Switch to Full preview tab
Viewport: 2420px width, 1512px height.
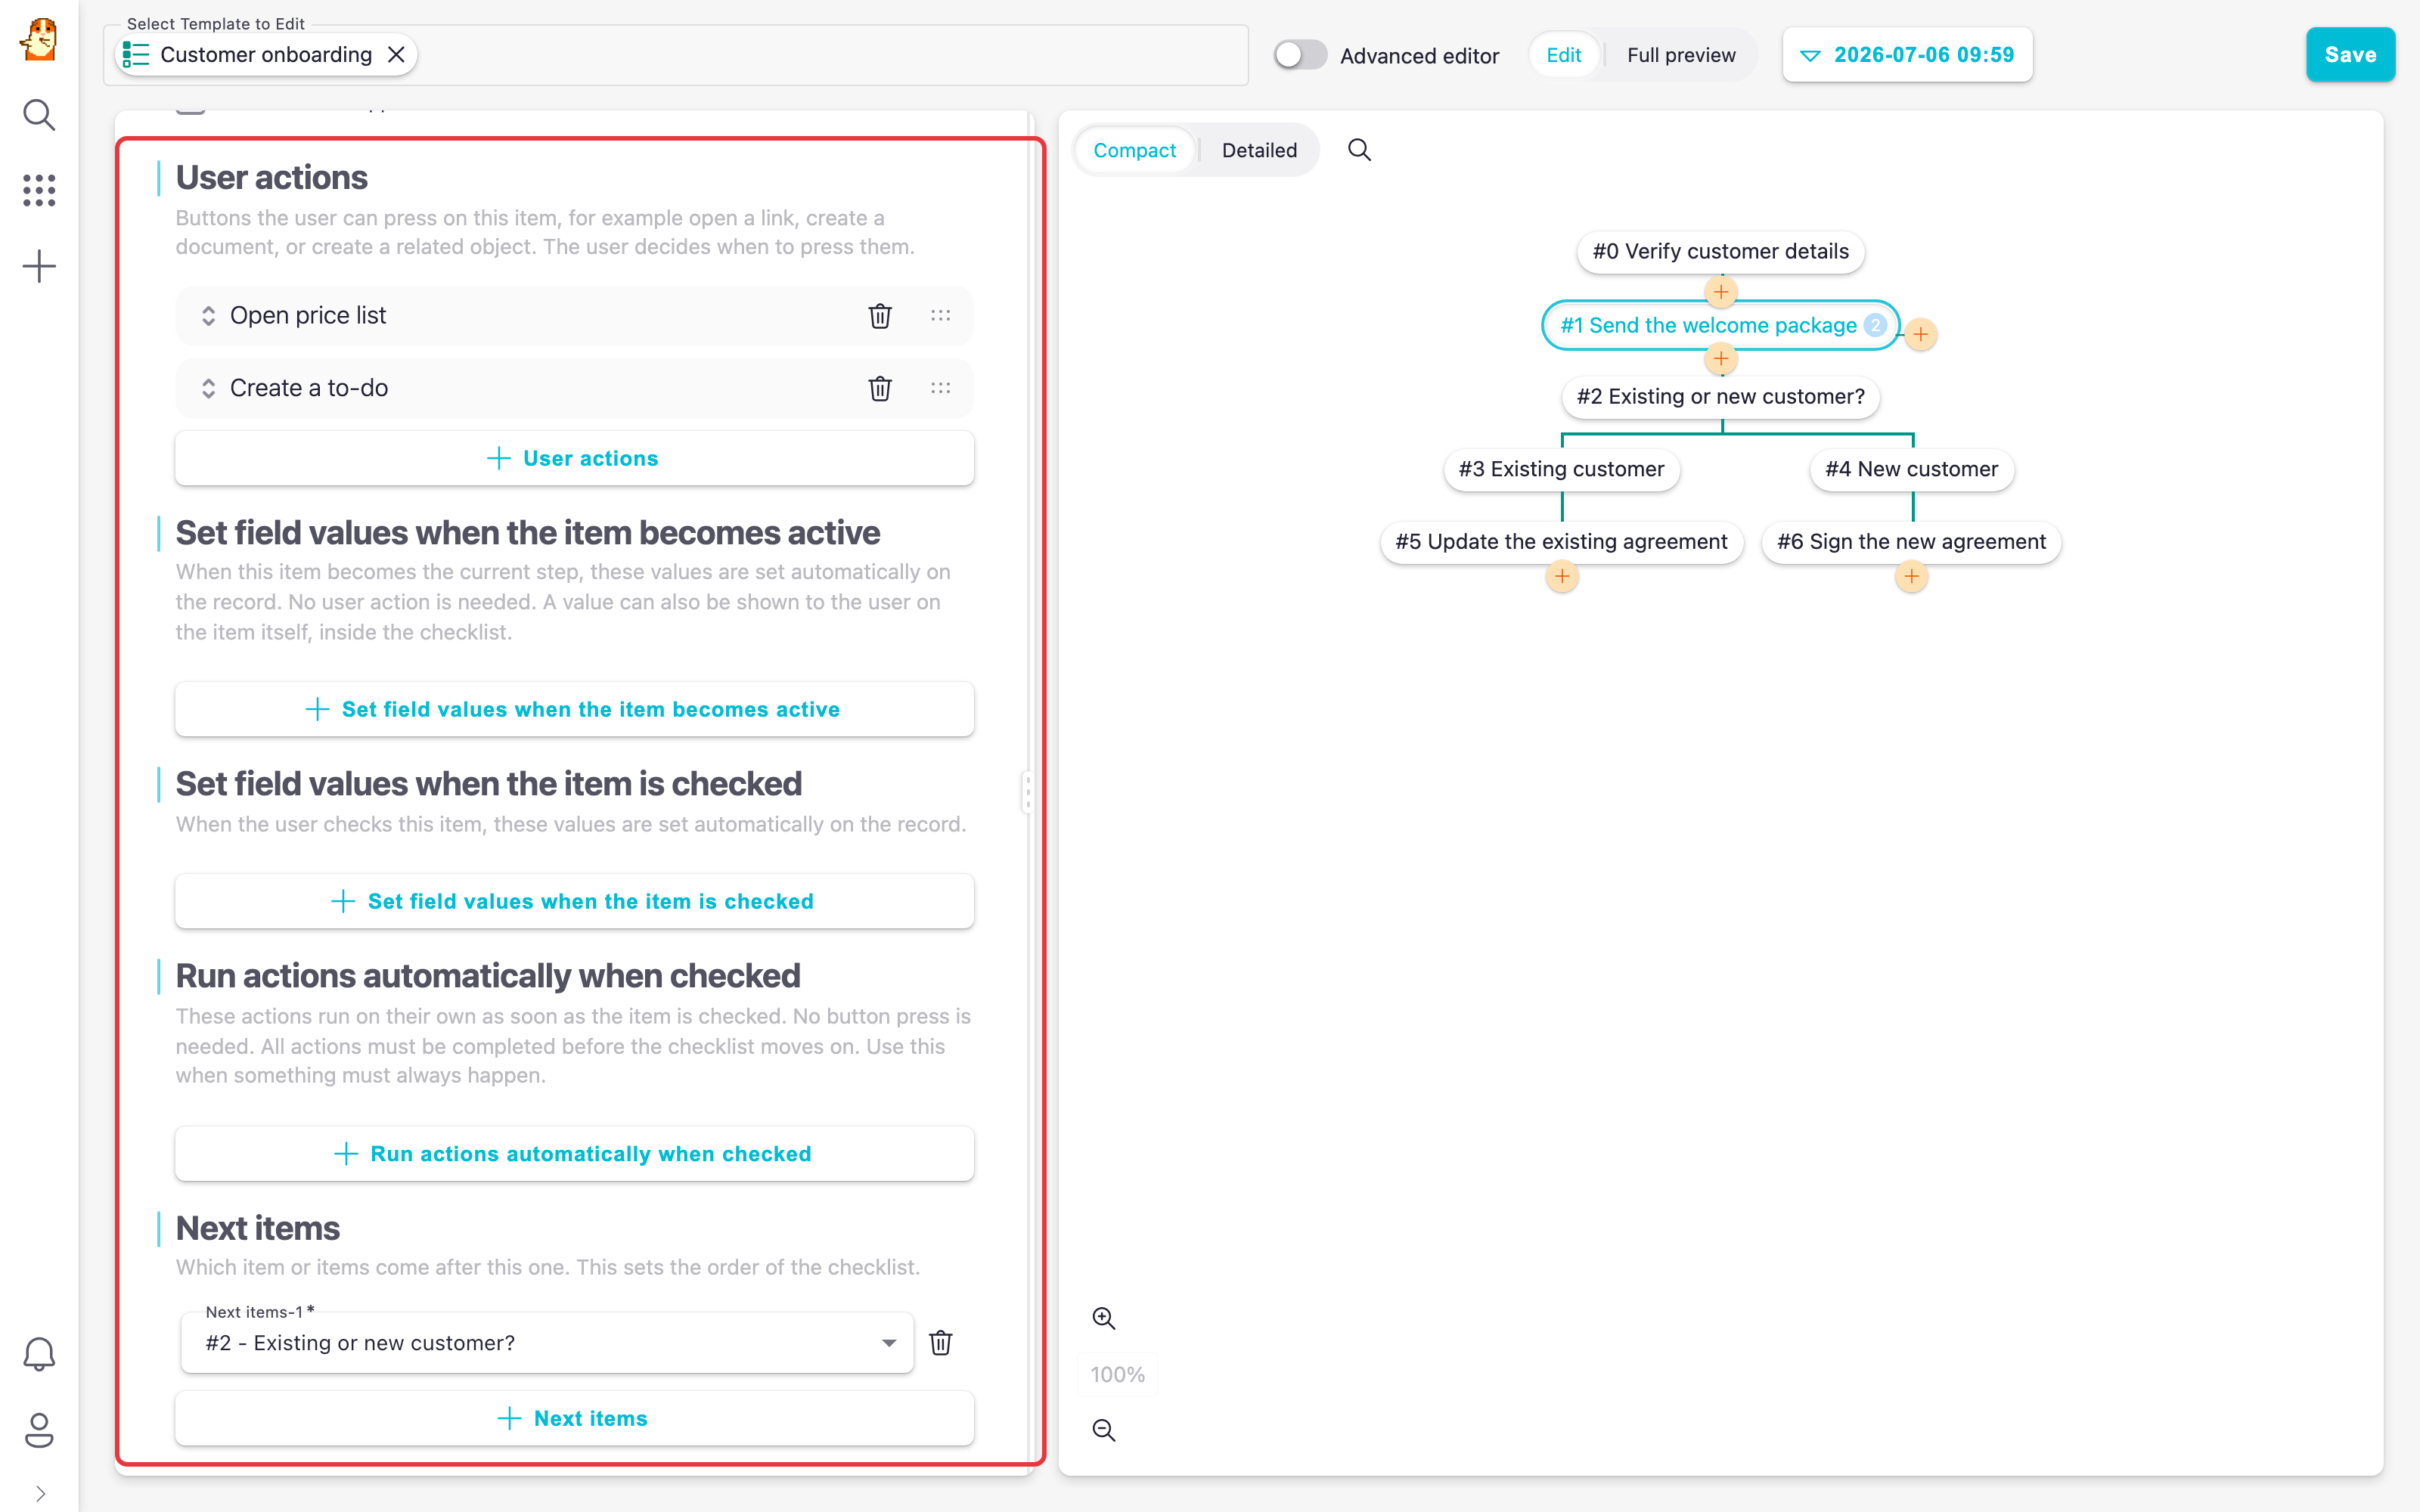[x=1680, y=55]
